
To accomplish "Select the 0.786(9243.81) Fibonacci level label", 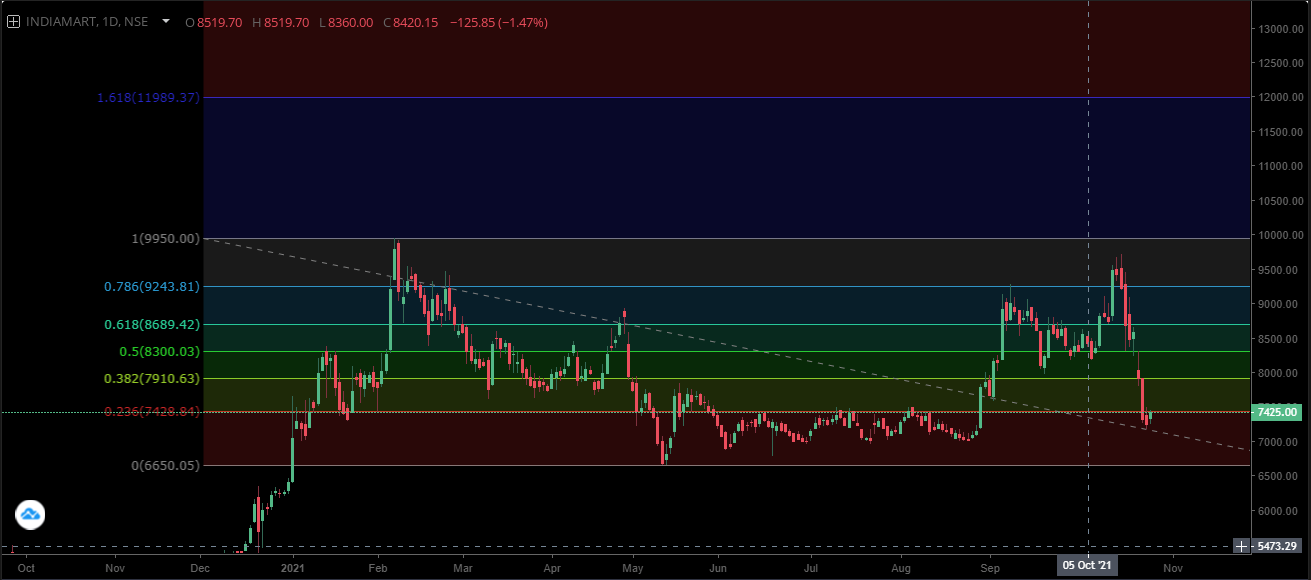I will point(152,286).
